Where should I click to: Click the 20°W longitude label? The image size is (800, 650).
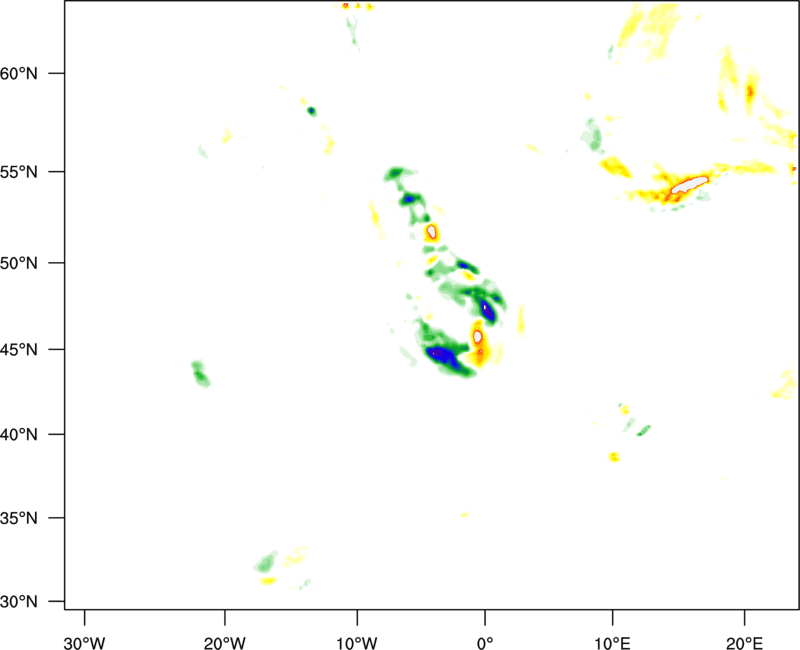point(224,643)
